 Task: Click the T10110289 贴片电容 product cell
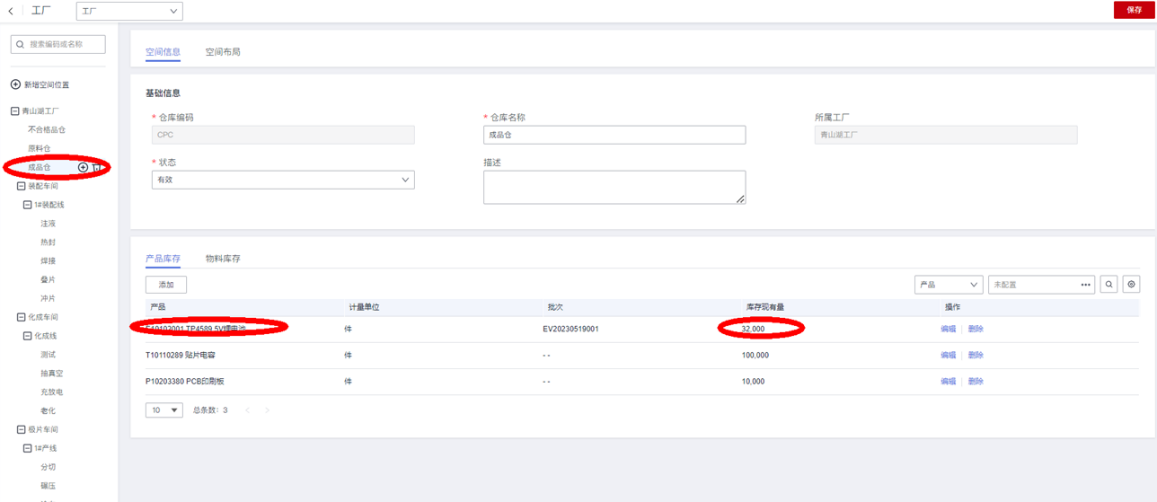[181, 355]
